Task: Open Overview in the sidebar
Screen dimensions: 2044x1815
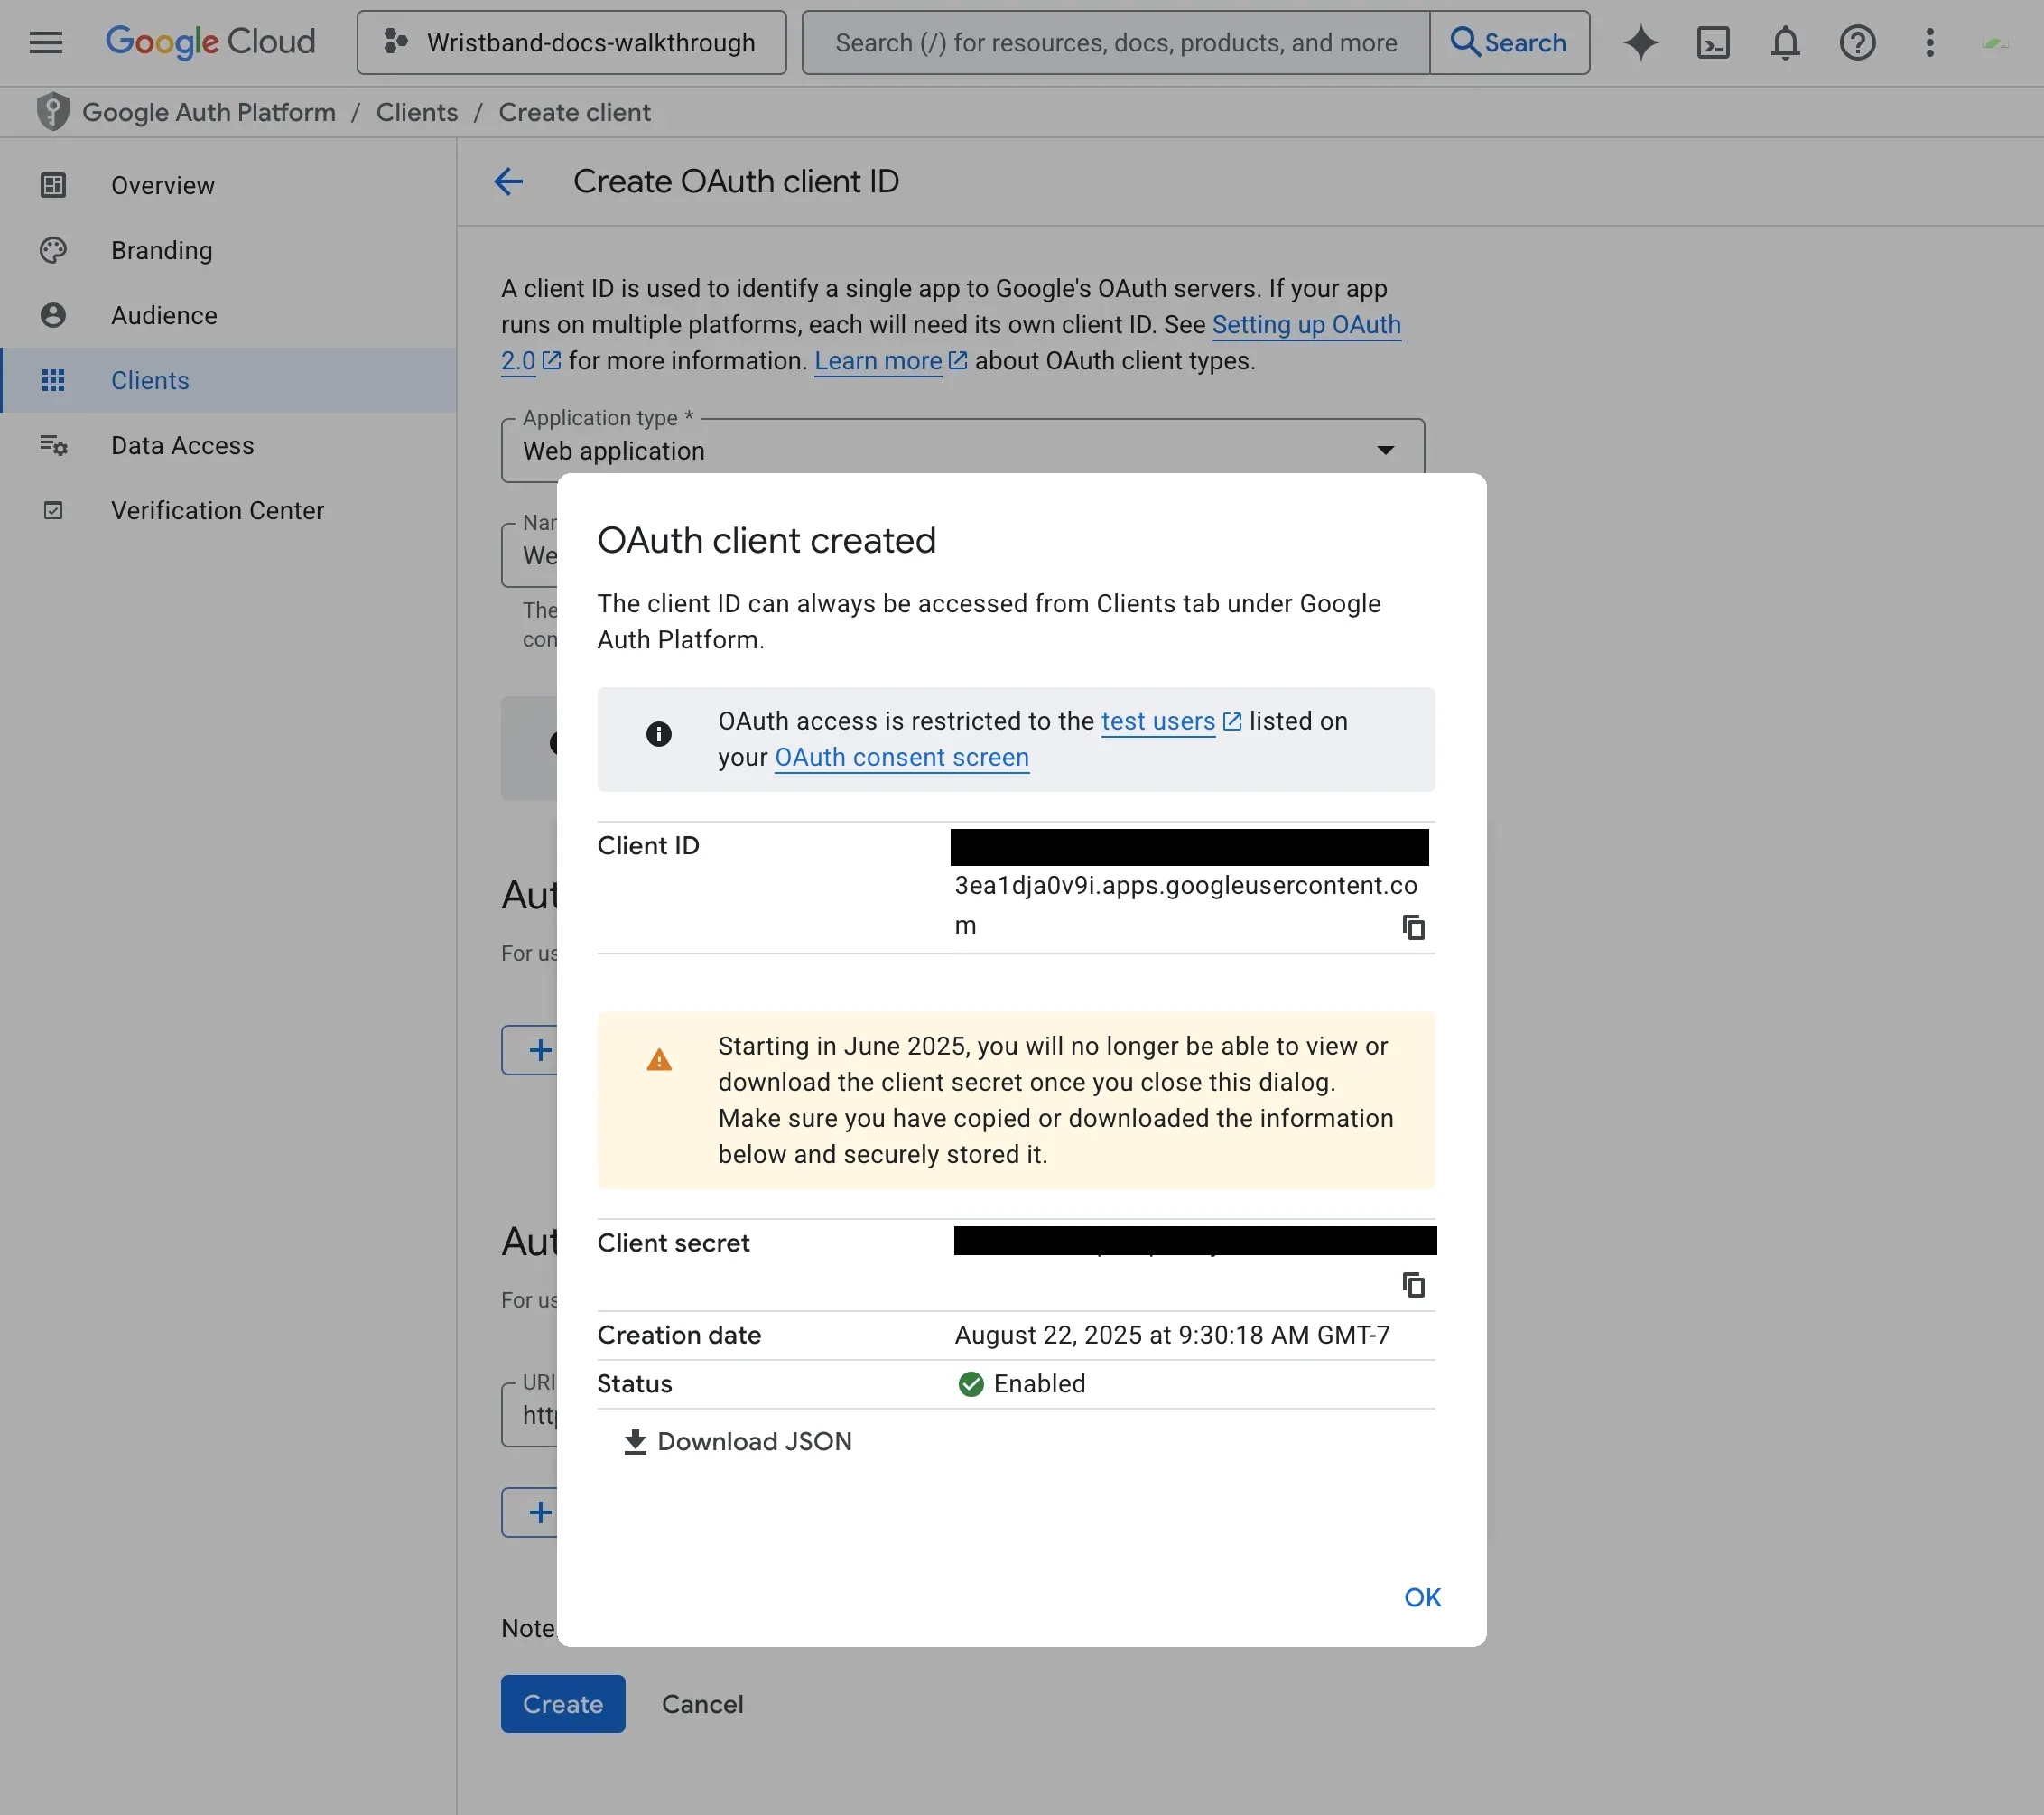Action: tap(228, 185)
